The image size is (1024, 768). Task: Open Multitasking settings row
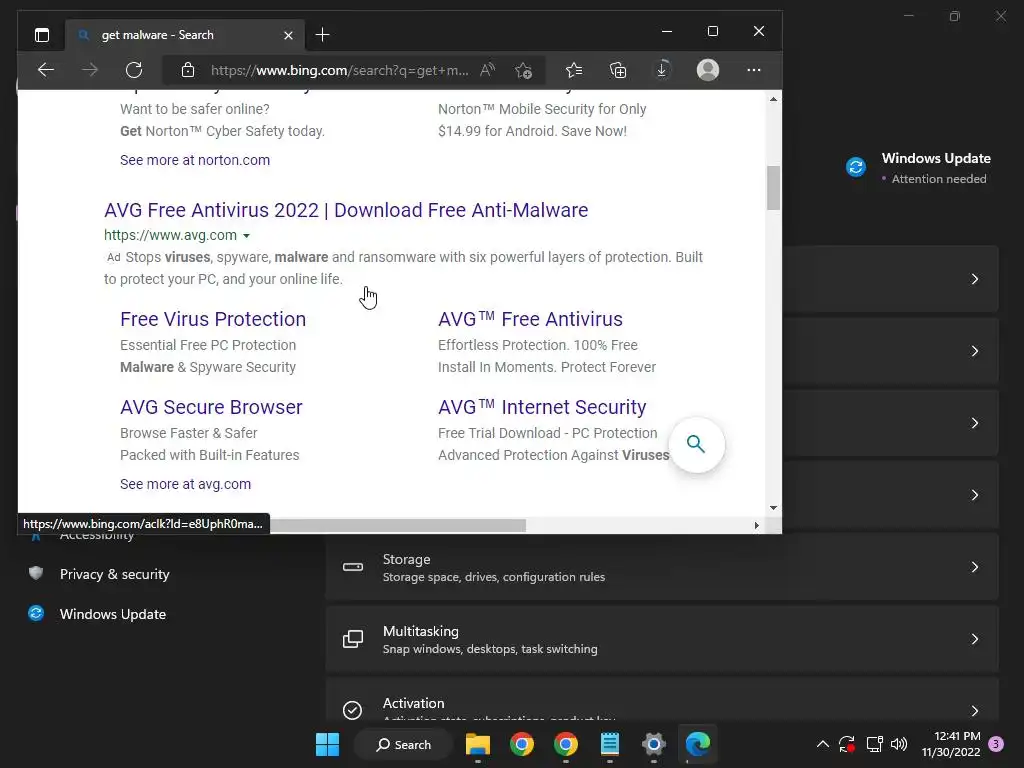[x=662, y=639]
